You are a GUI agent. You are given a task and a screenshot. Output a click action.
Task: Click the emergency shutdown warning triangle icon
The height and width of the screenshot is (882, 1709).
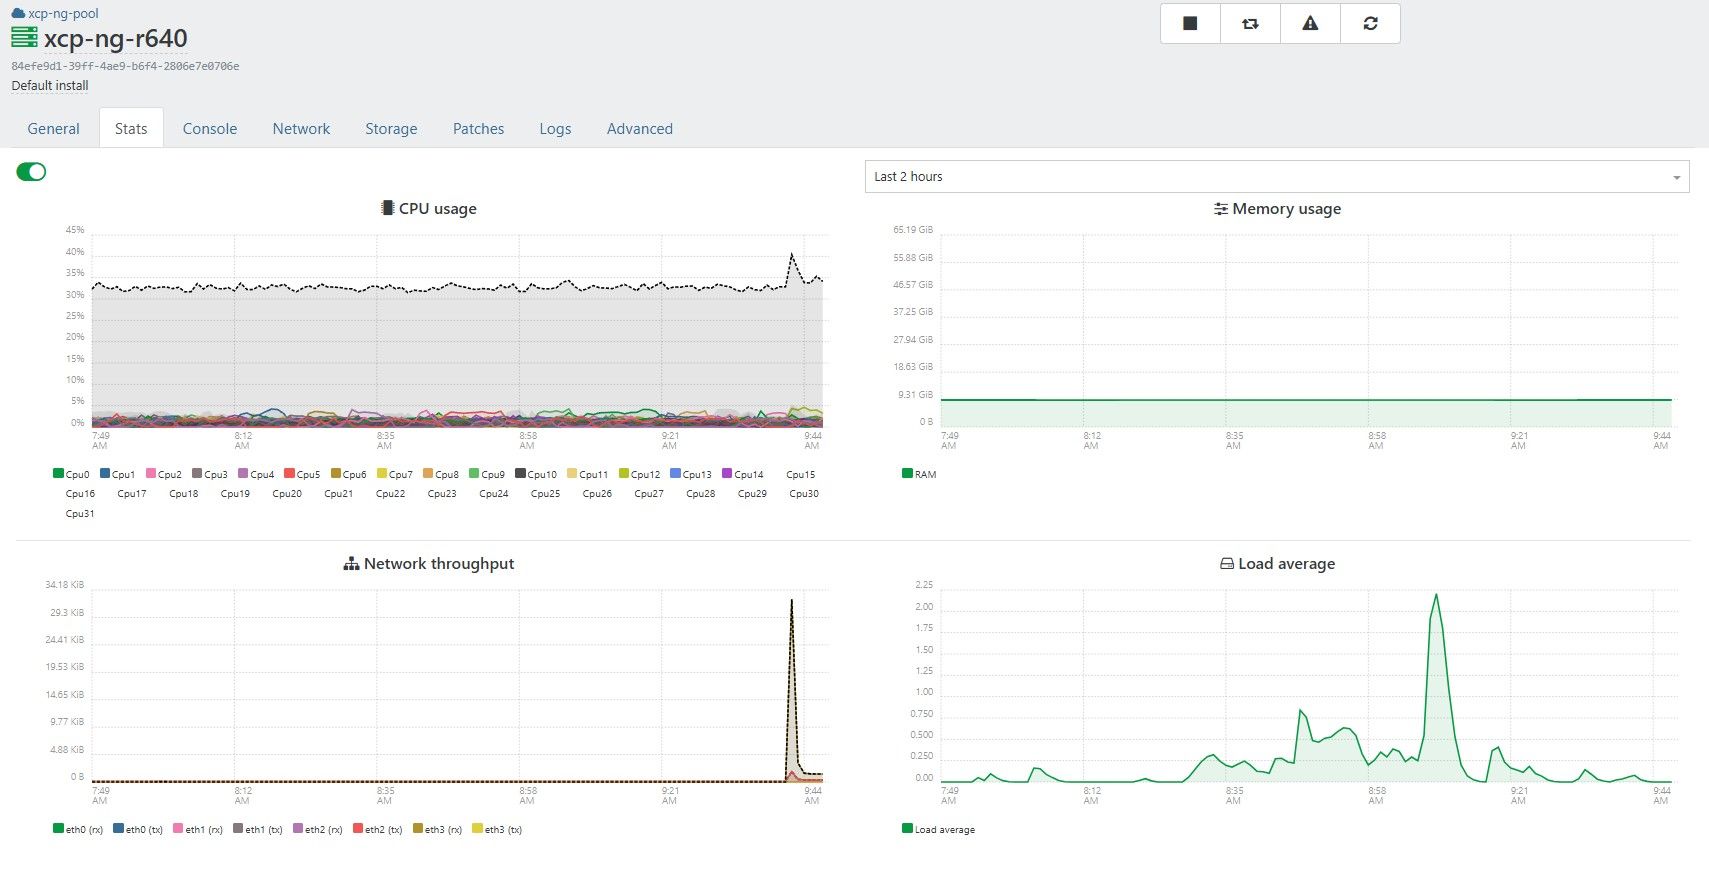(1310, 23)
